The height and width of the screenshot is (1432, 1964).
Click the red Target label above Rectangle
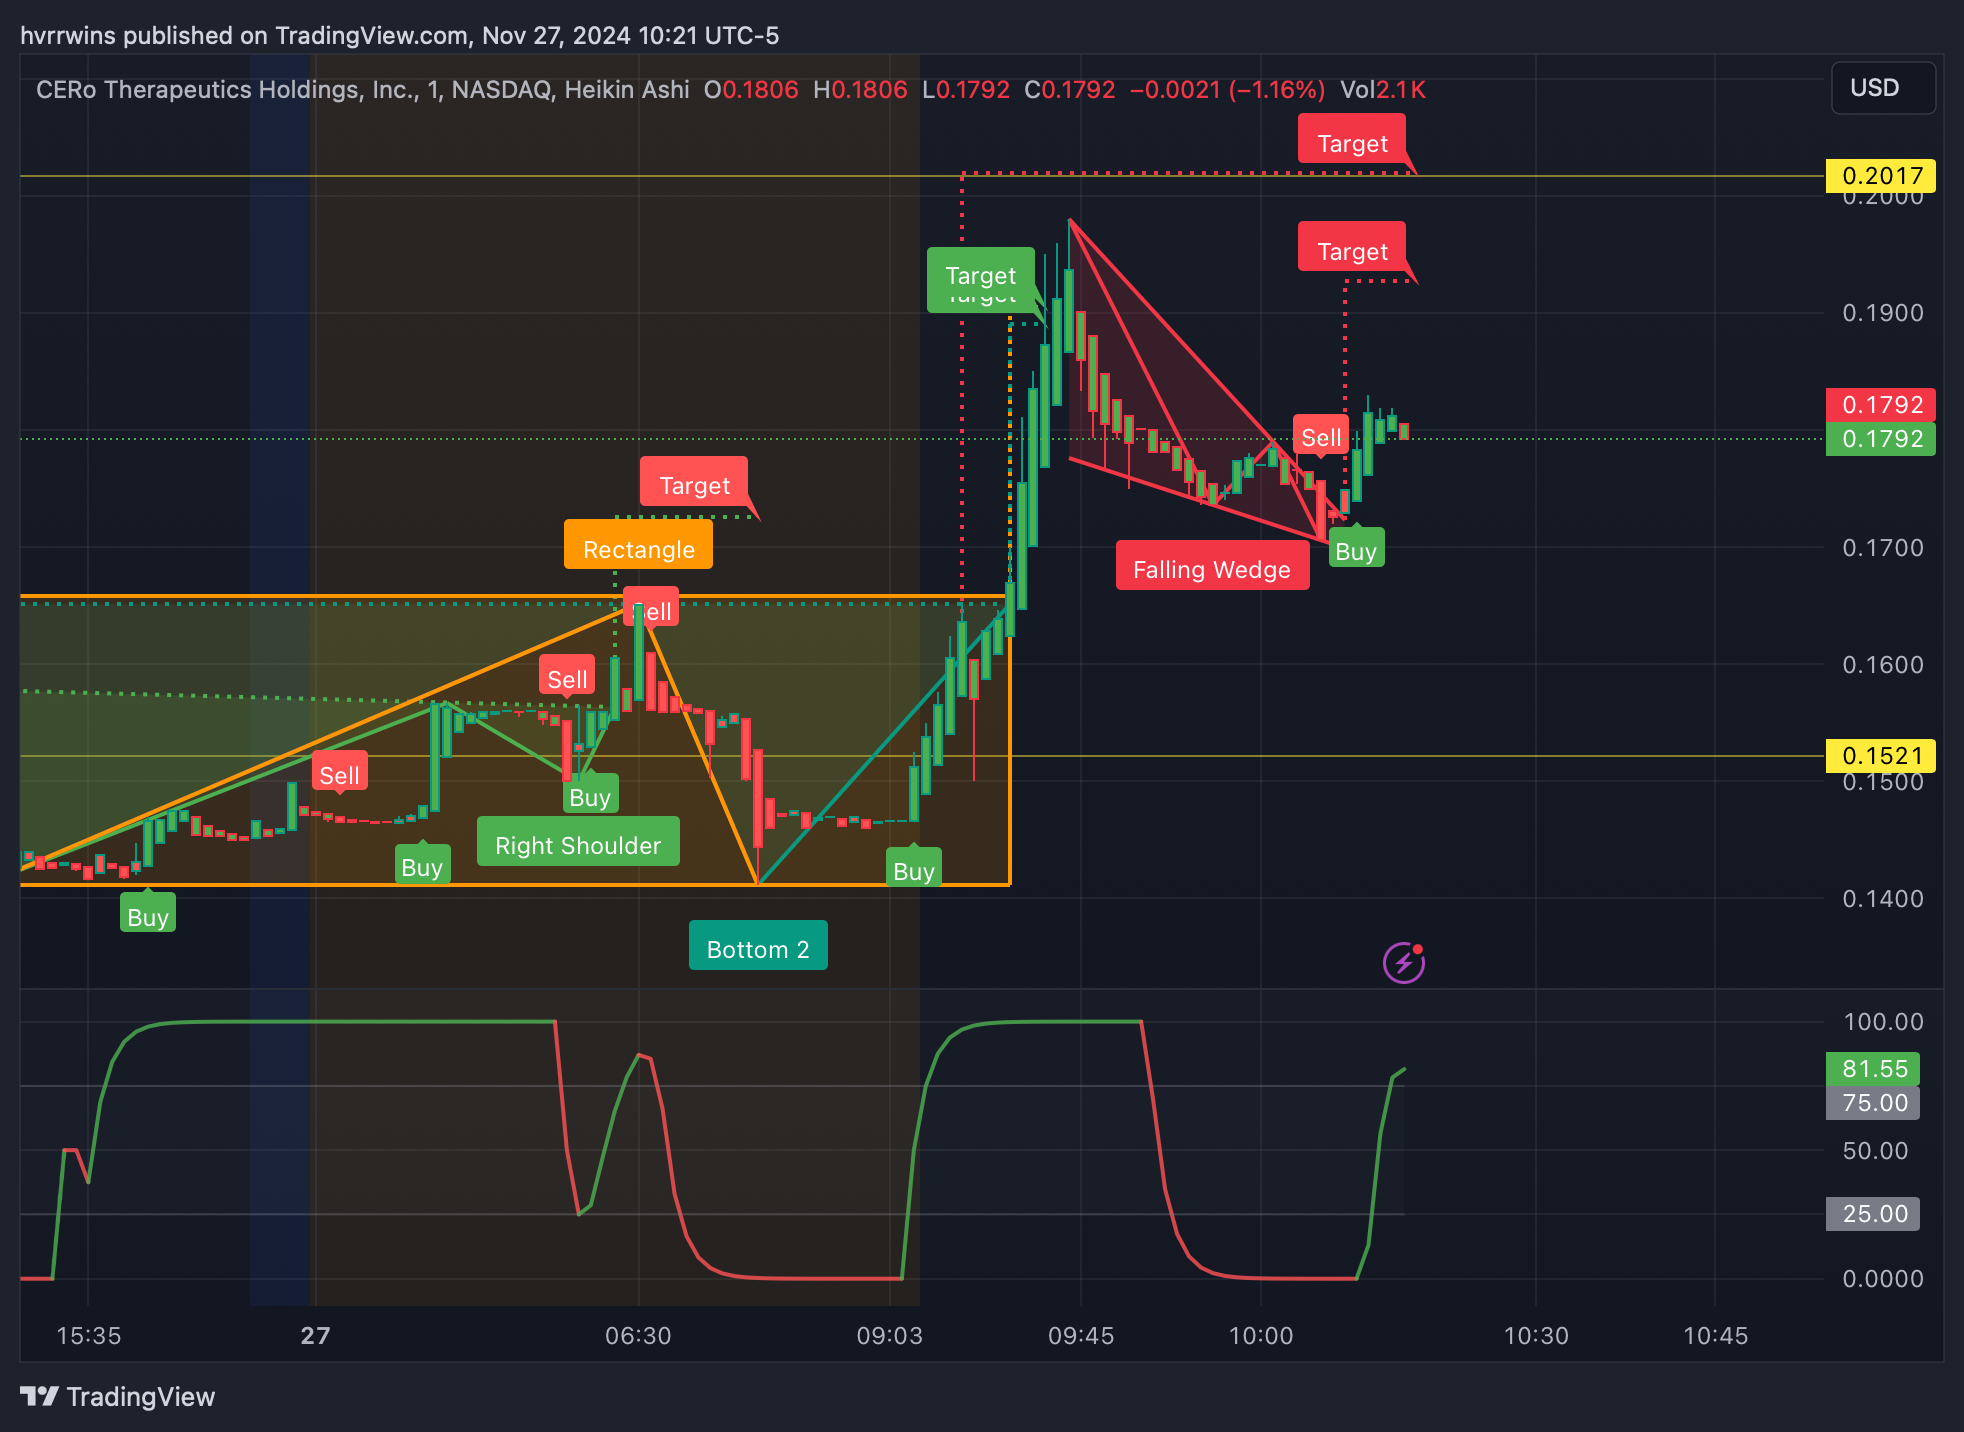694,482
